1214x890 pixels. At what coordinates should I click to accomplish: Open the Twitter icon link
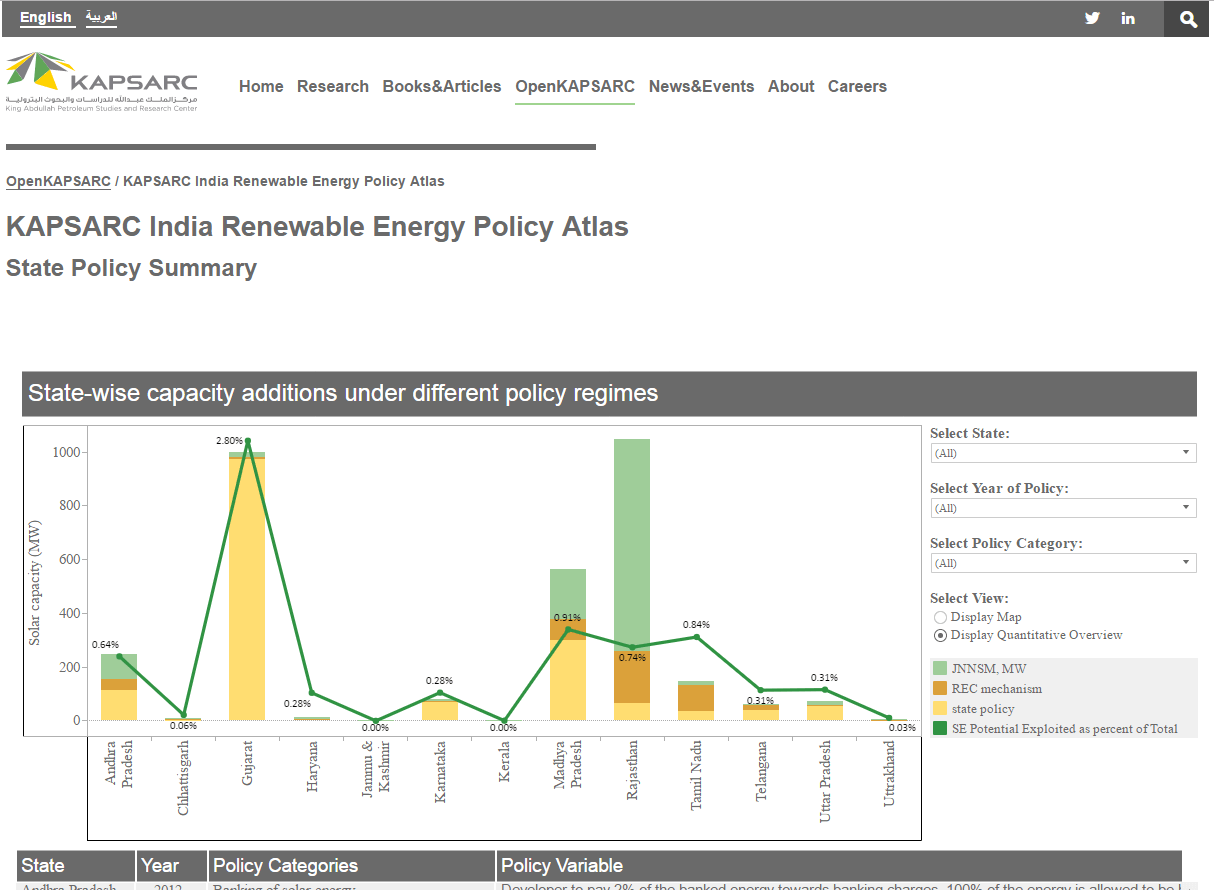pos(1092,18)
